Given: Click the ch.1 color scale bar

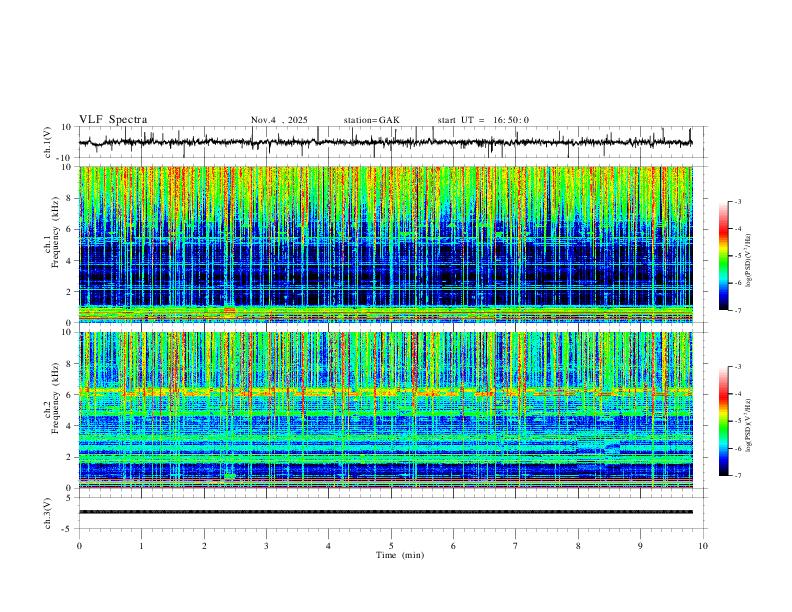Looking at the screenshot, I should pyautogui.click(x=724, y=256).
